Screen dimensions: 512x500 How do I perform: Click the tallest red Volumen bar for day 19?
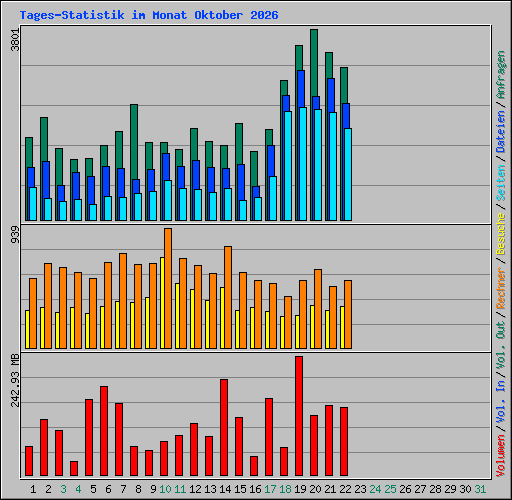(x=299, y=416)
